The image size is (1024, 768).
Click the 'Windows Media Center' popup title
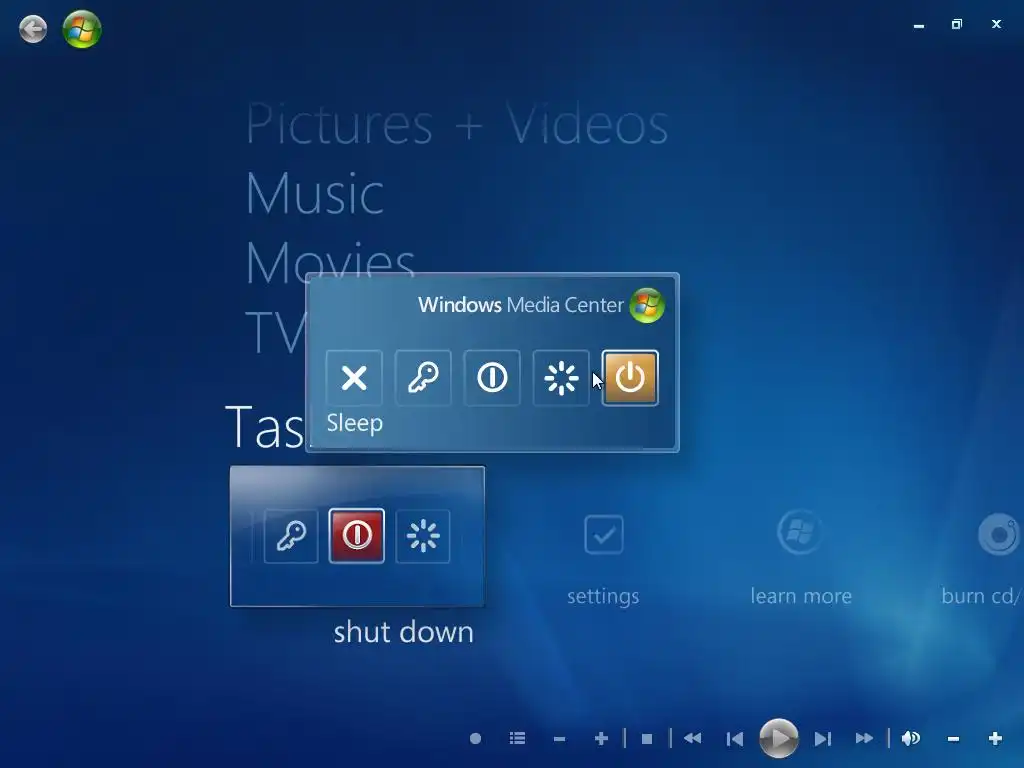click(x=521, y=305)
